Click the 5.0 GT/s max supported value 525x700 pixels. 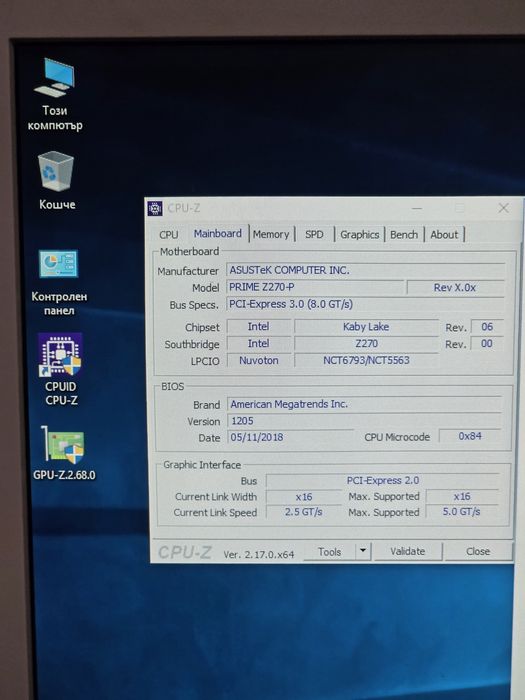coord(462,512)
